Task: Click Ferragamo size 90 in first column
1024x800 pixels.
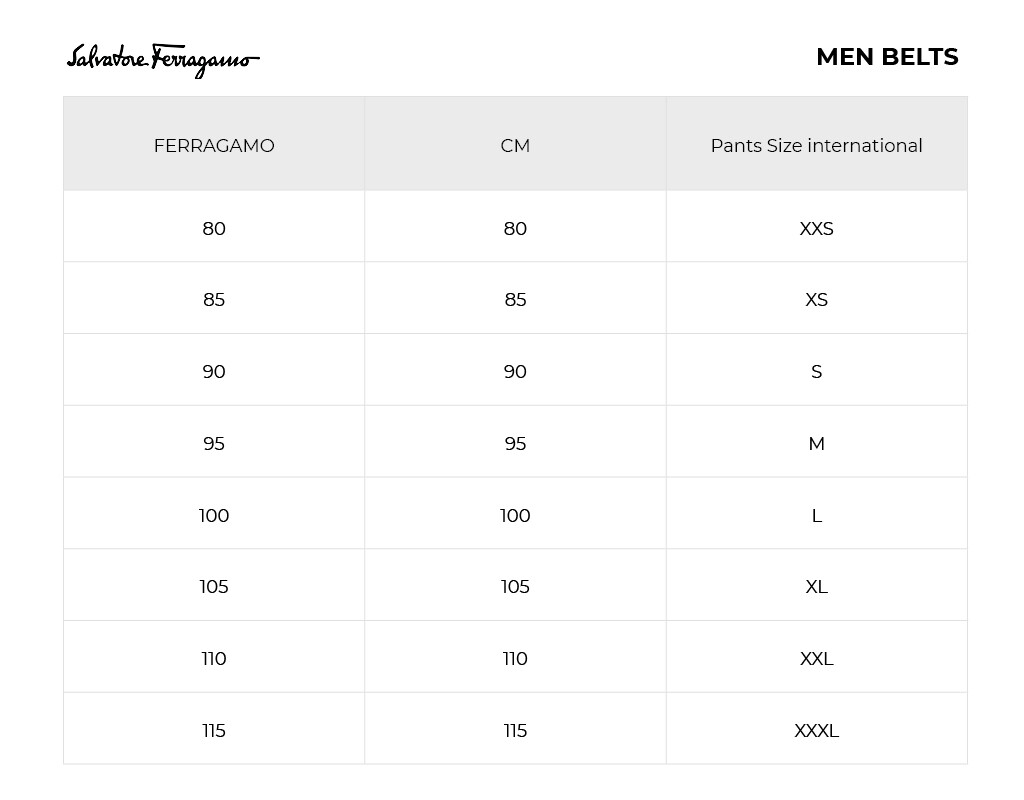Action: click(x=214, y=372)
